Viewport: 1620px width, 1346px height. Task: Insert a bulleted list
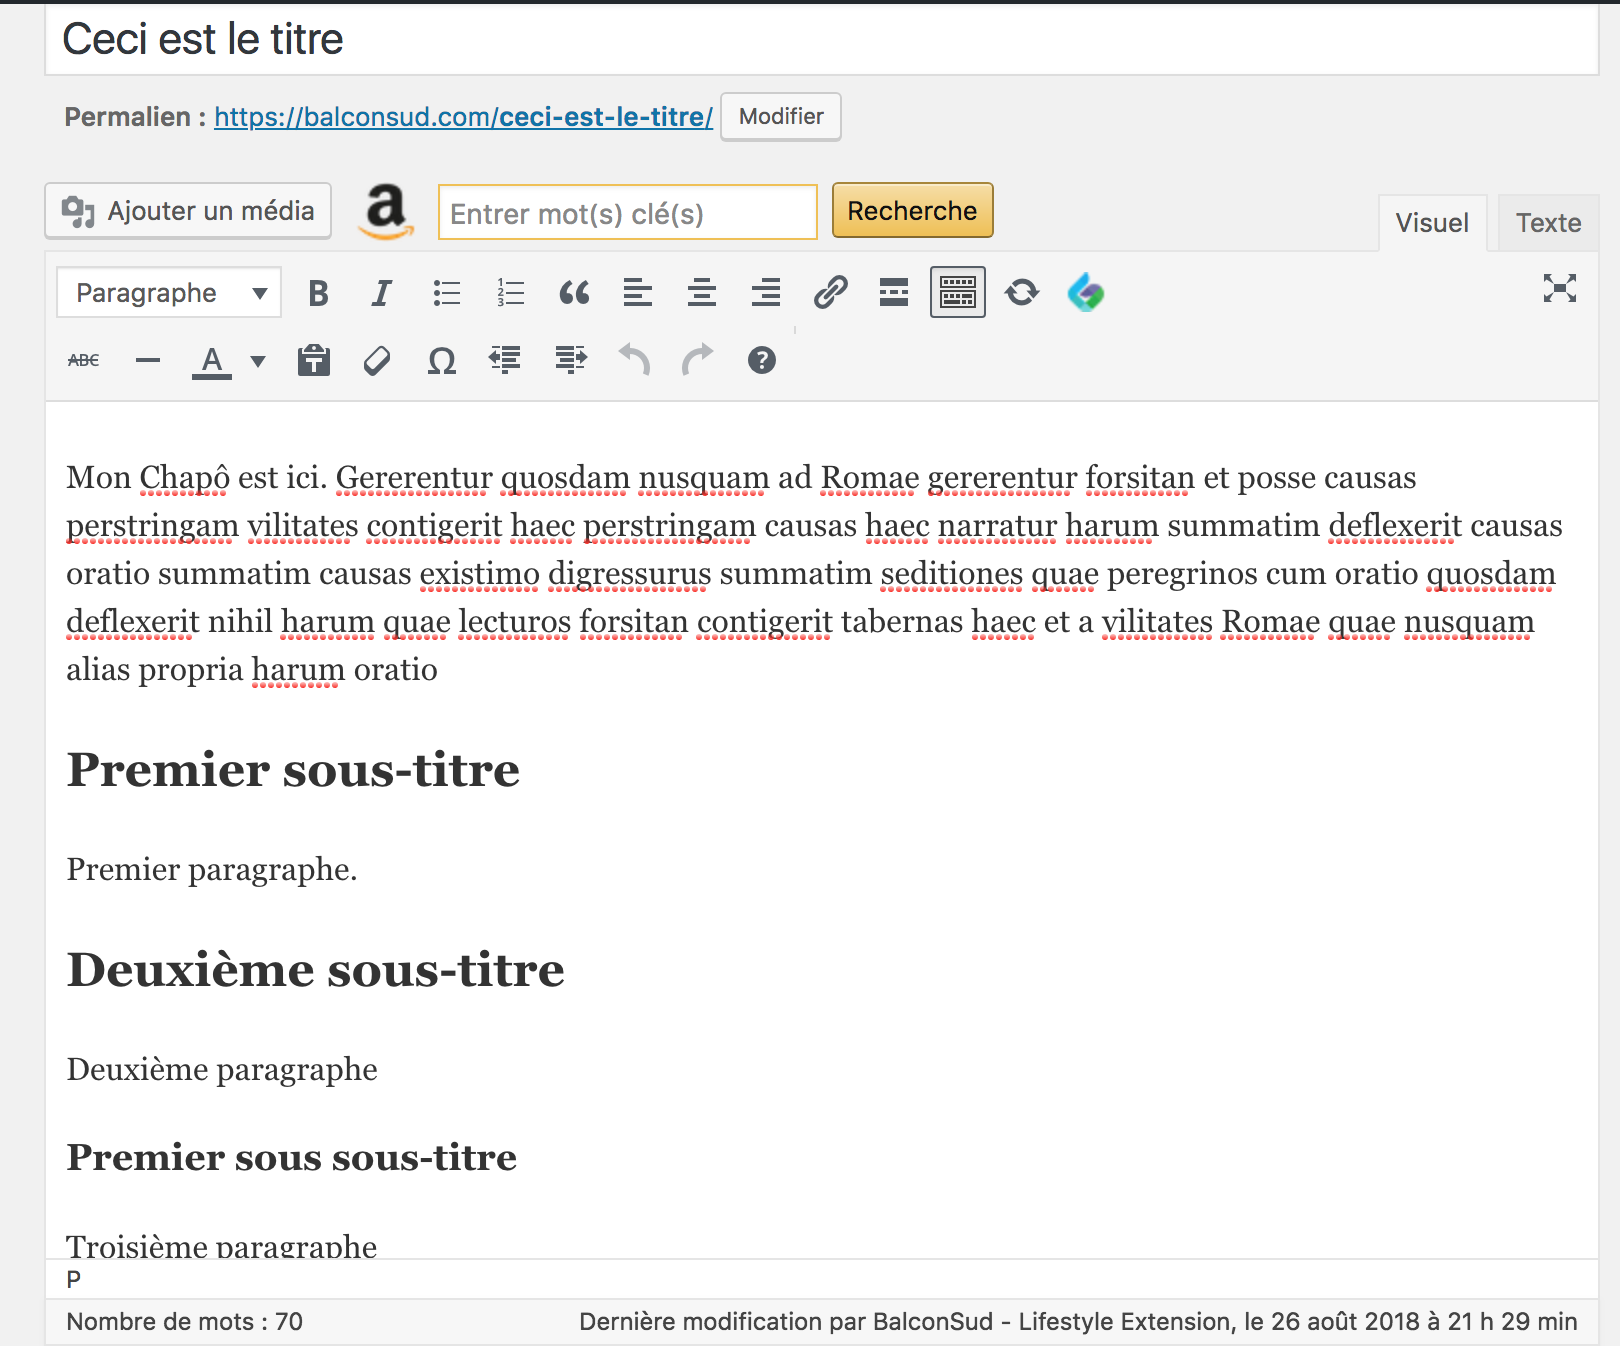point(446,293)
